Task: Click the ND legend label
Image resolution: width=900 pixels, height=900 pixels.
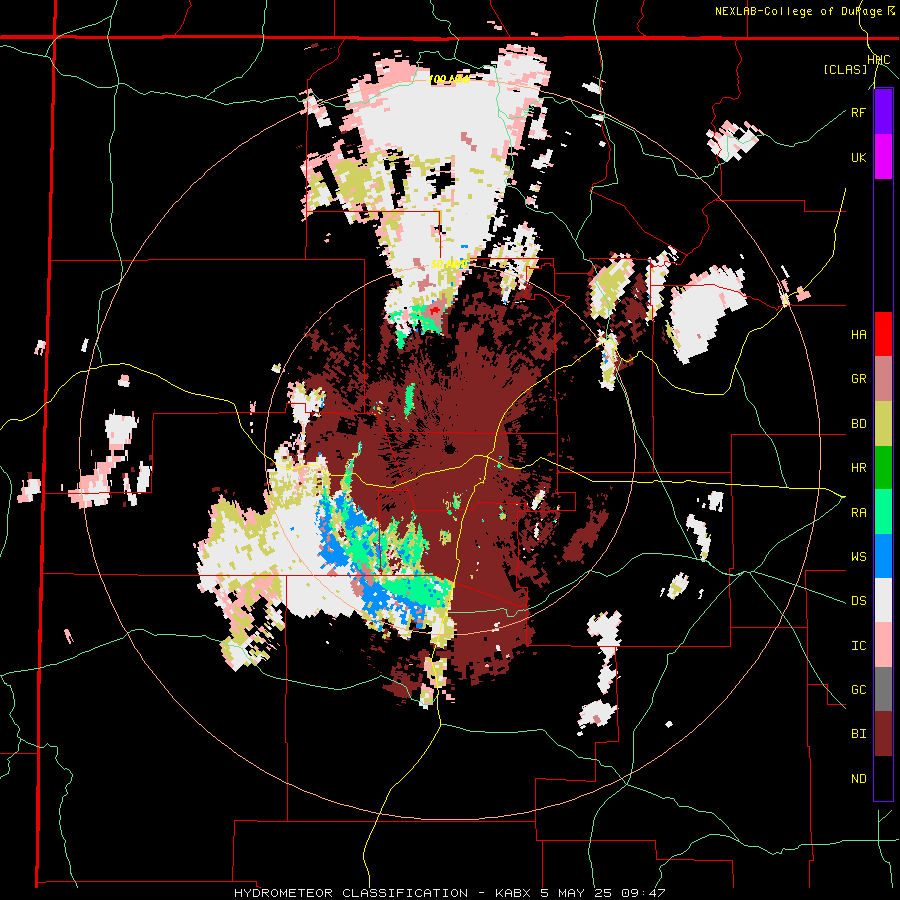Action: (x=858, y=779)
